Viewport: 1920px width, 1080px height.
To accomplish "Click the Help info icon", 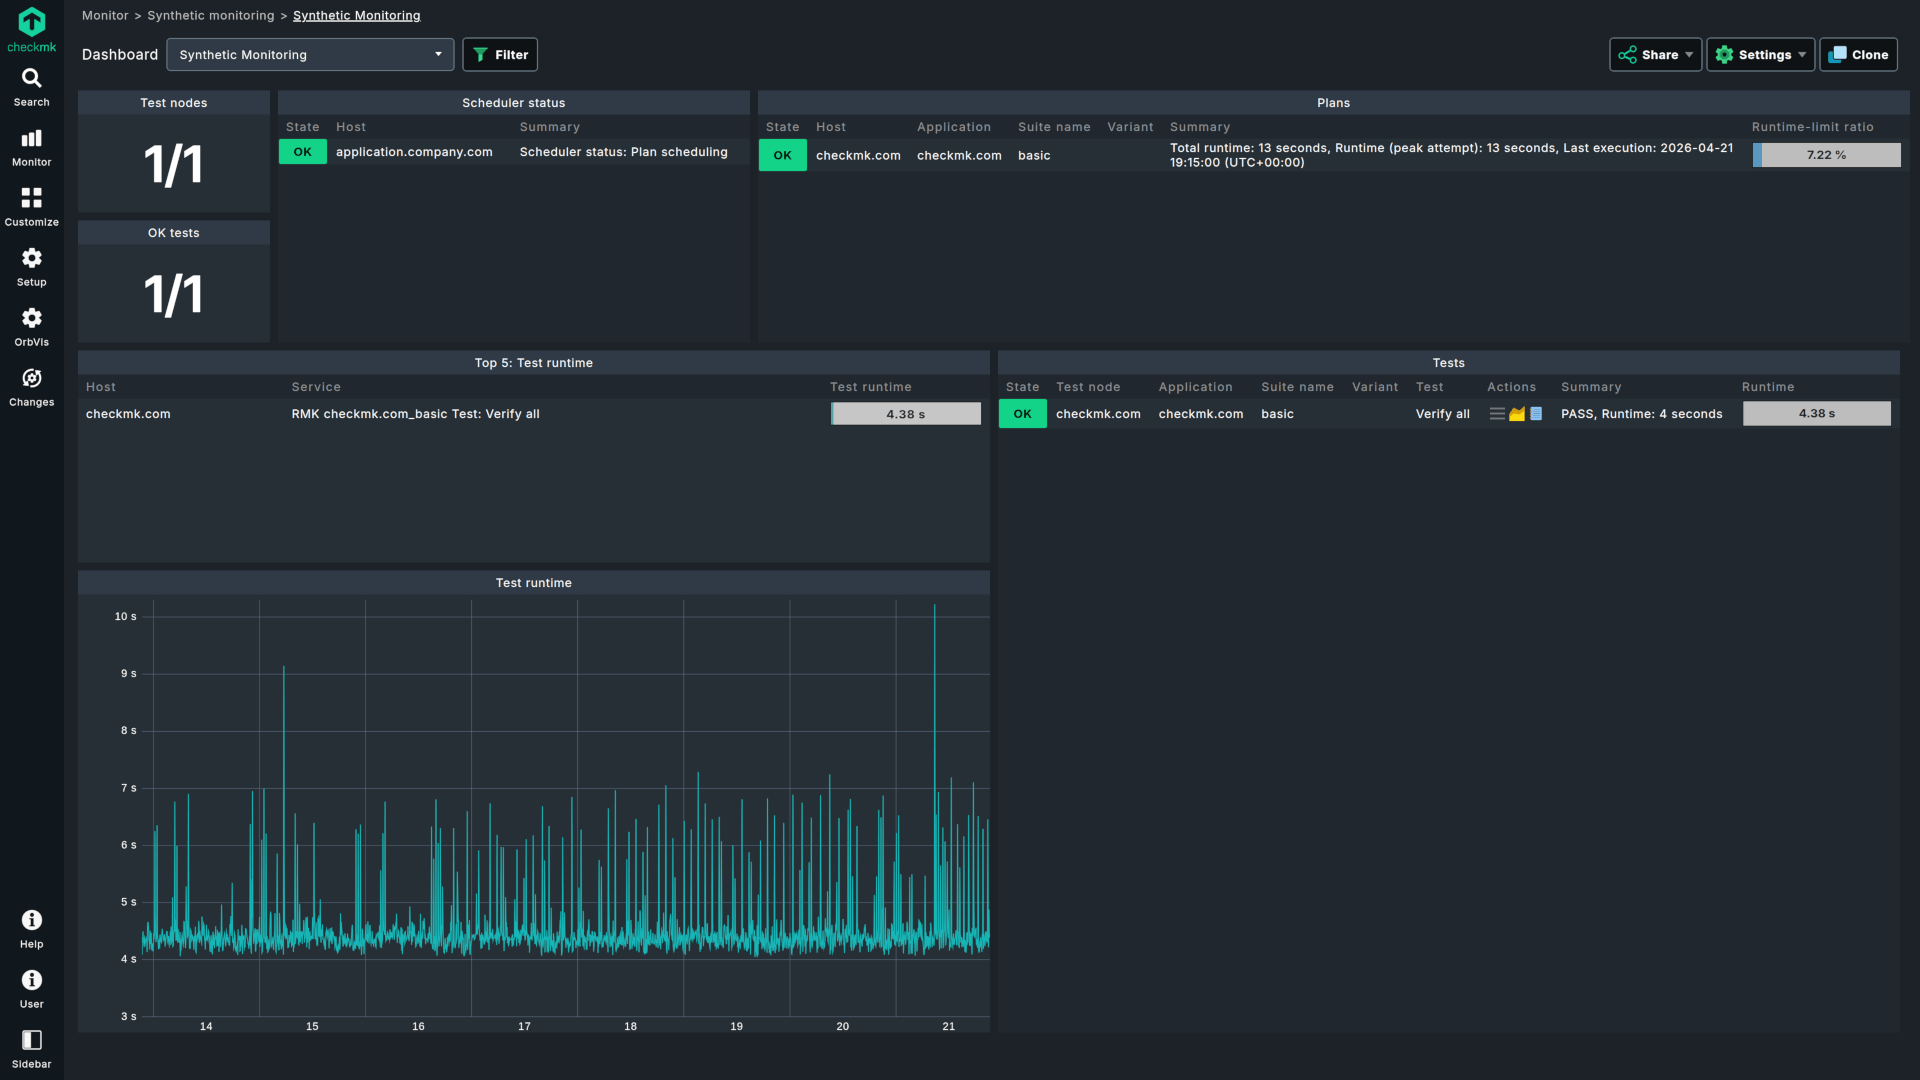I will 31,929.
